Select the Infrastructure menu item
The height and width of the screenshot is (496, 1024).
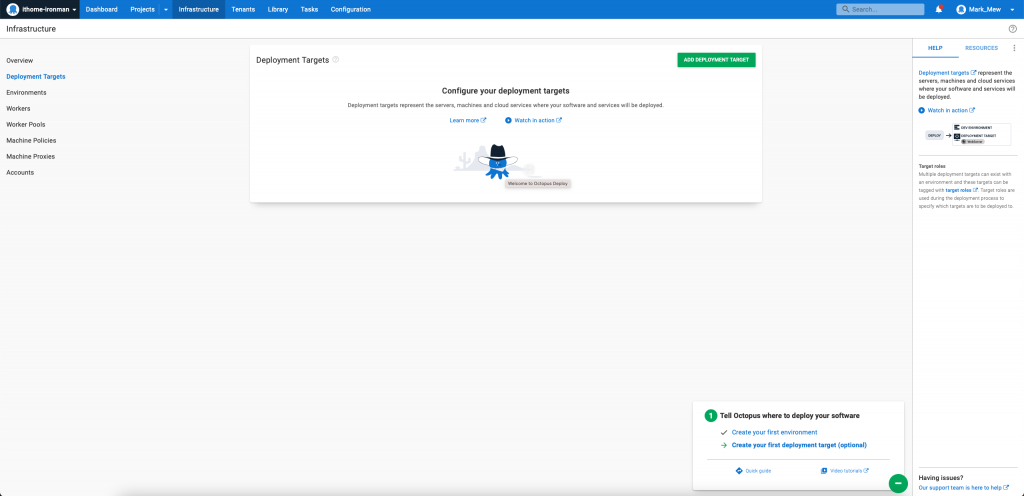coord(199,9)
